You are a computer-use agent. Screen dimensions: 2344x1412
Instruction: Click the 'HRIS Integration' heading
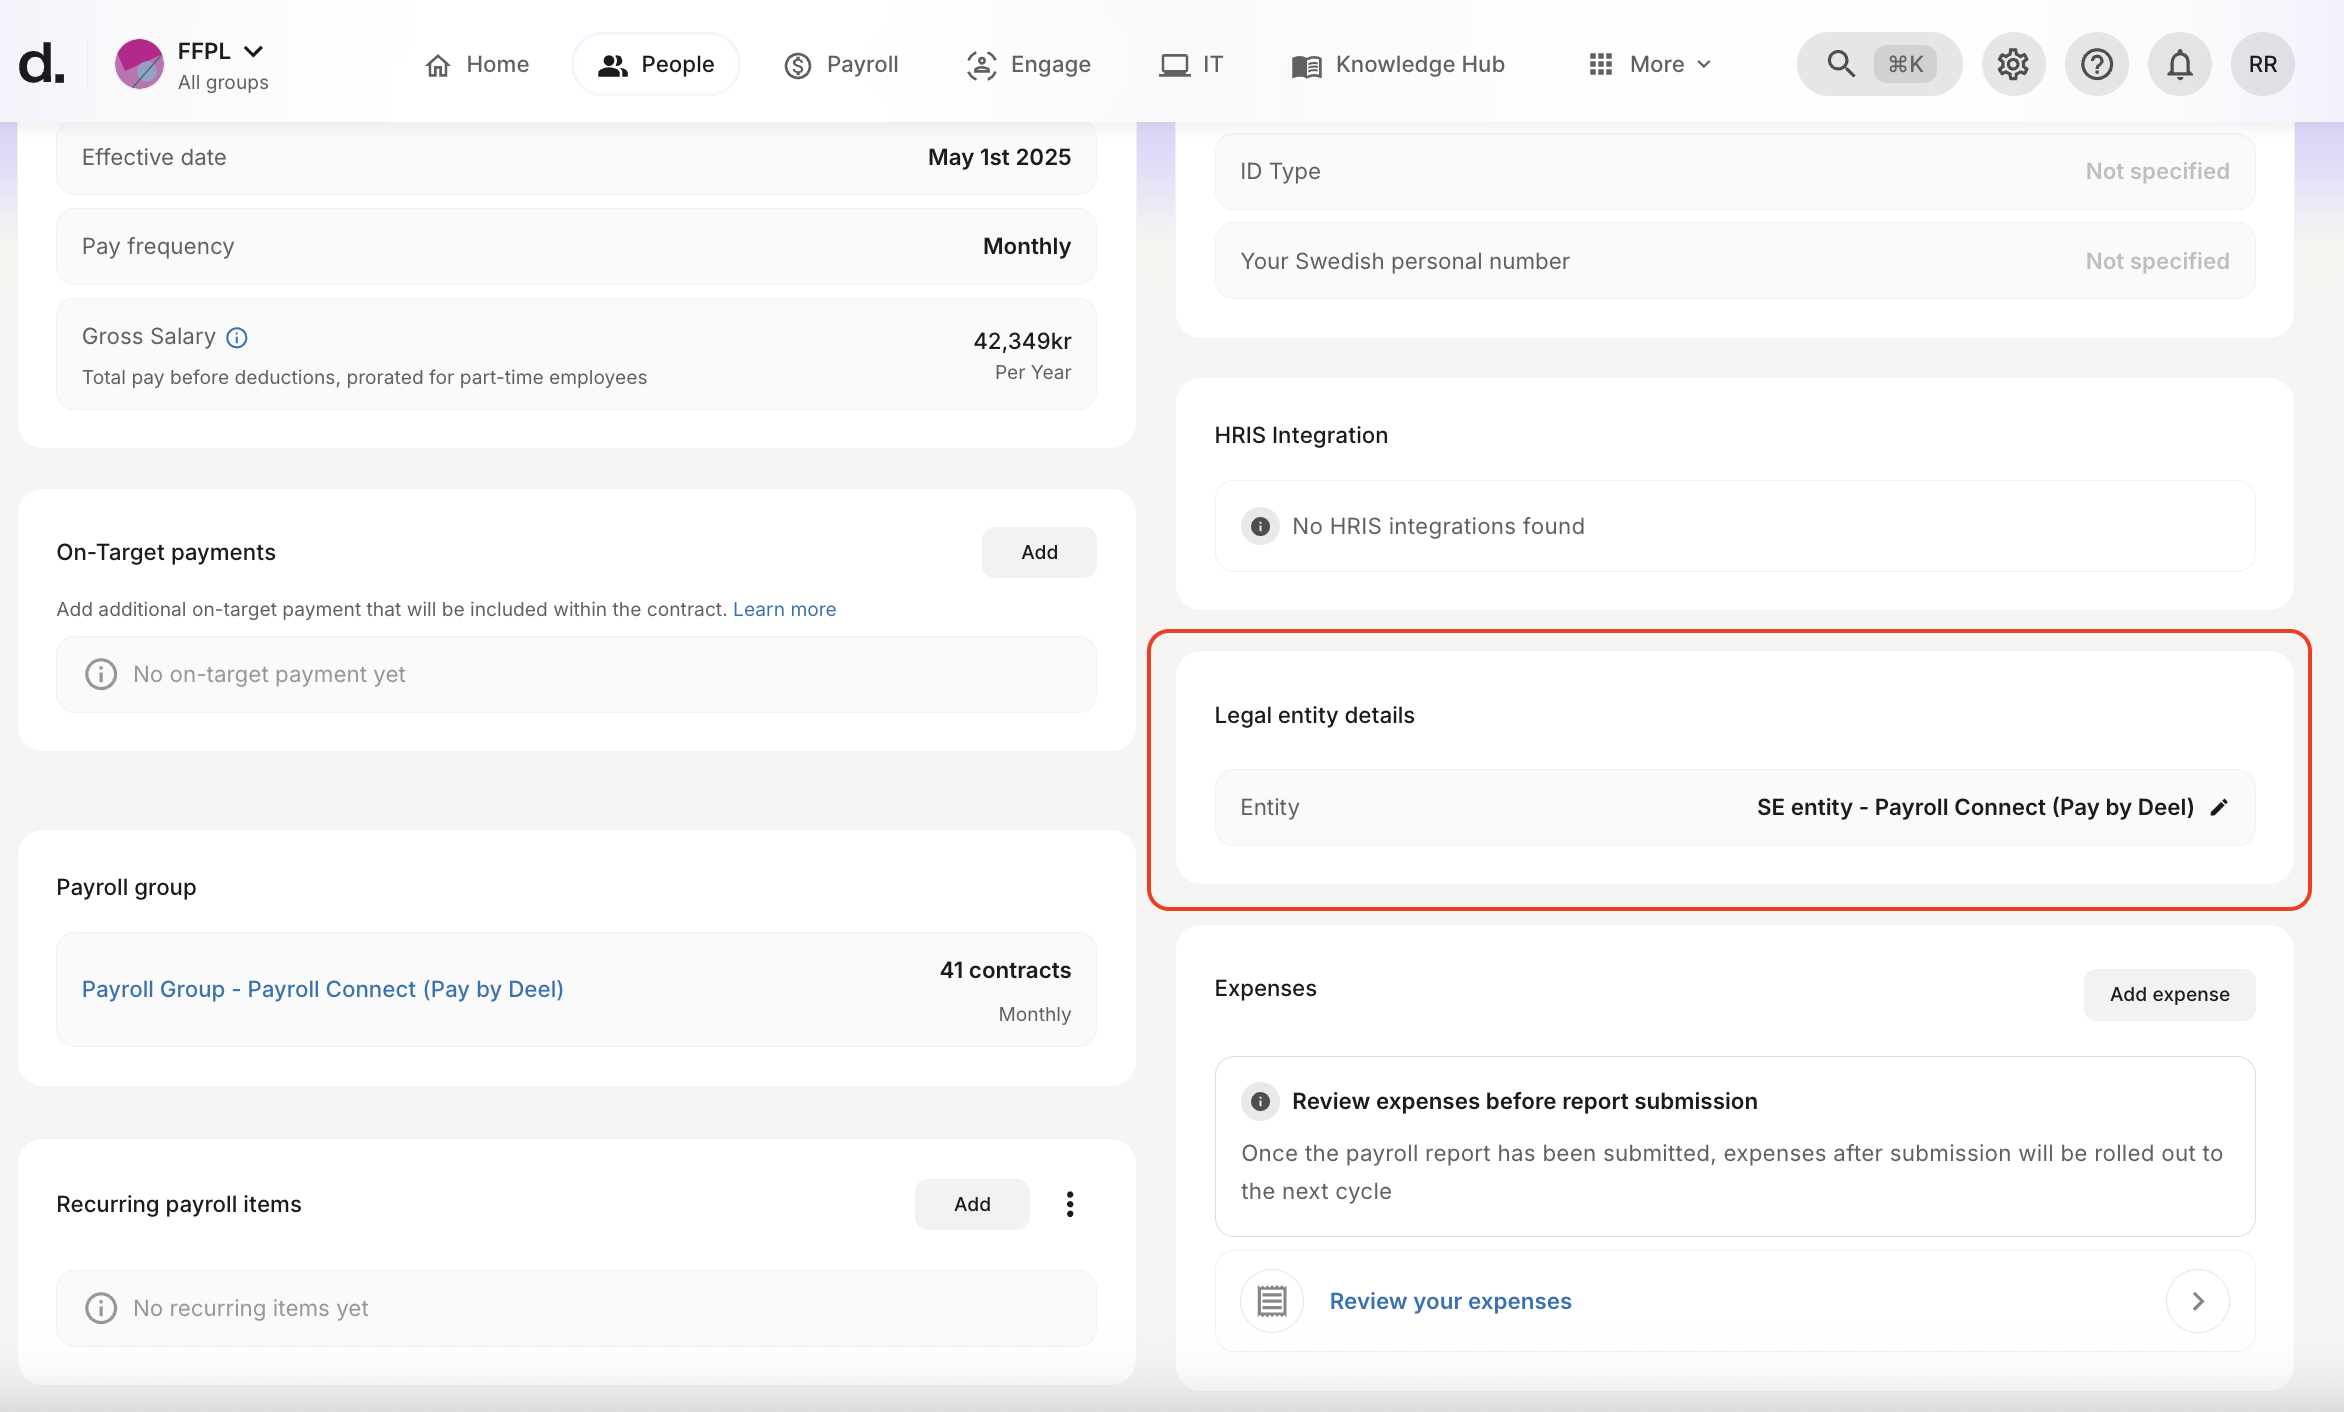click(1301, 435)
